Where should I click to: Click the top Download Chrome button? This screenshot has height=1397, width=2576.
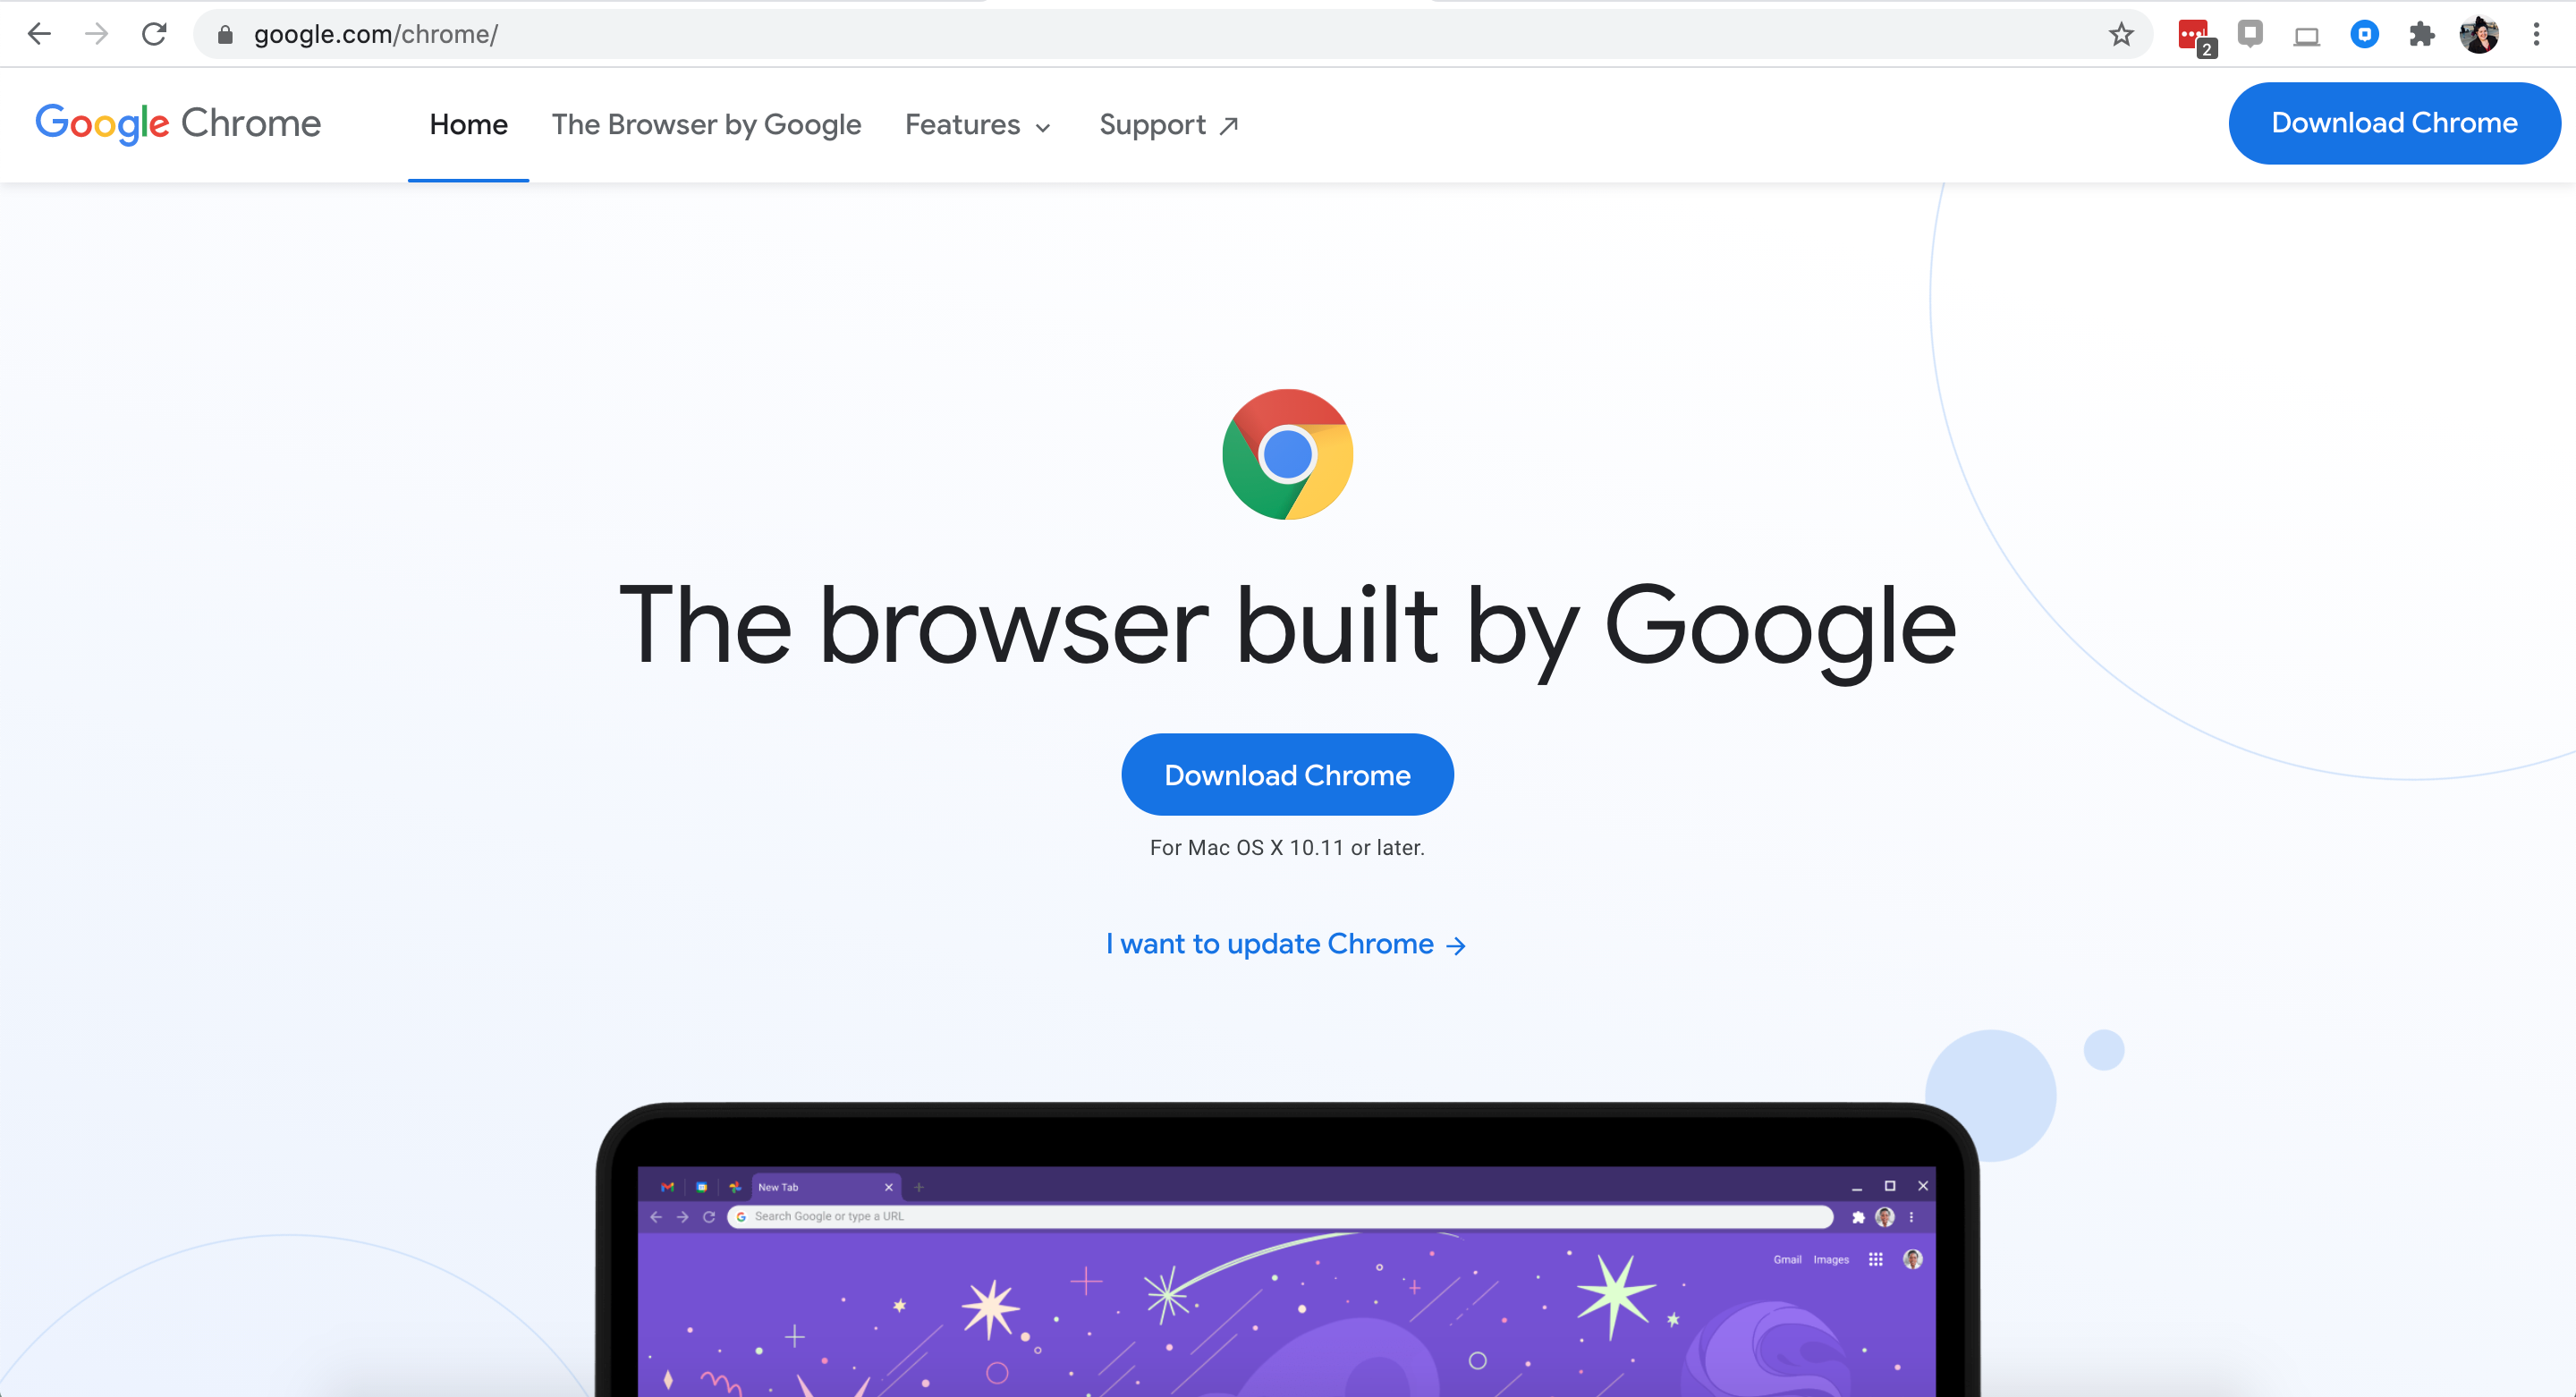pos(2394,123)
